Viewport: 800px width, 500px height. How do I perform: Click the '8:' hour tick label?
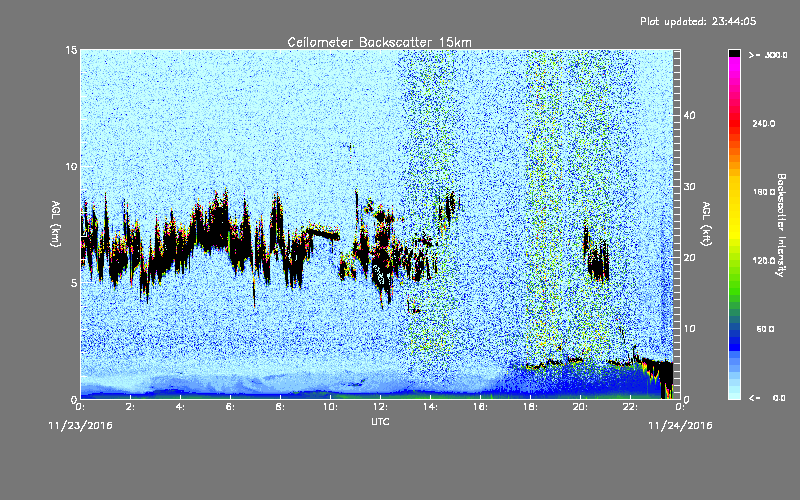point(280,407)
